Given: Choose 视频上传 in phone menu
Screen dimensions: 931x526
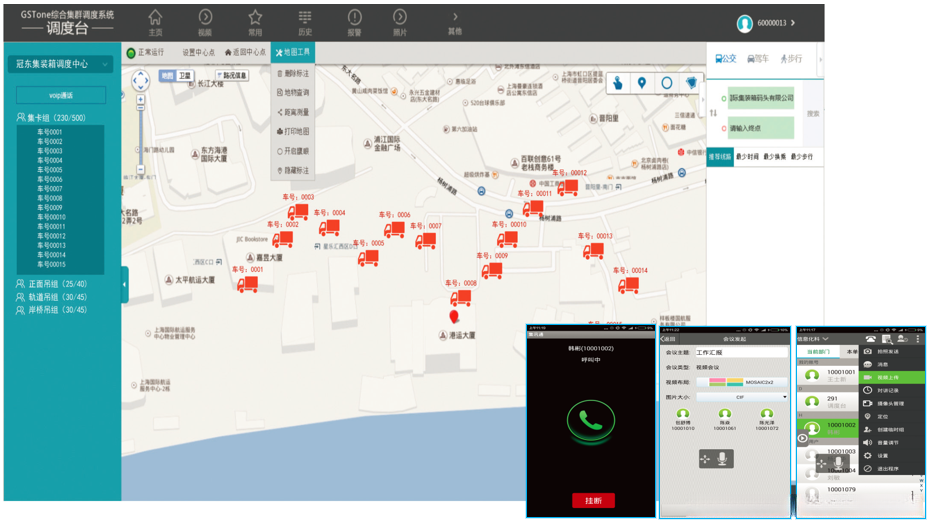Looking at the screenshot, I should pos(892,378).
